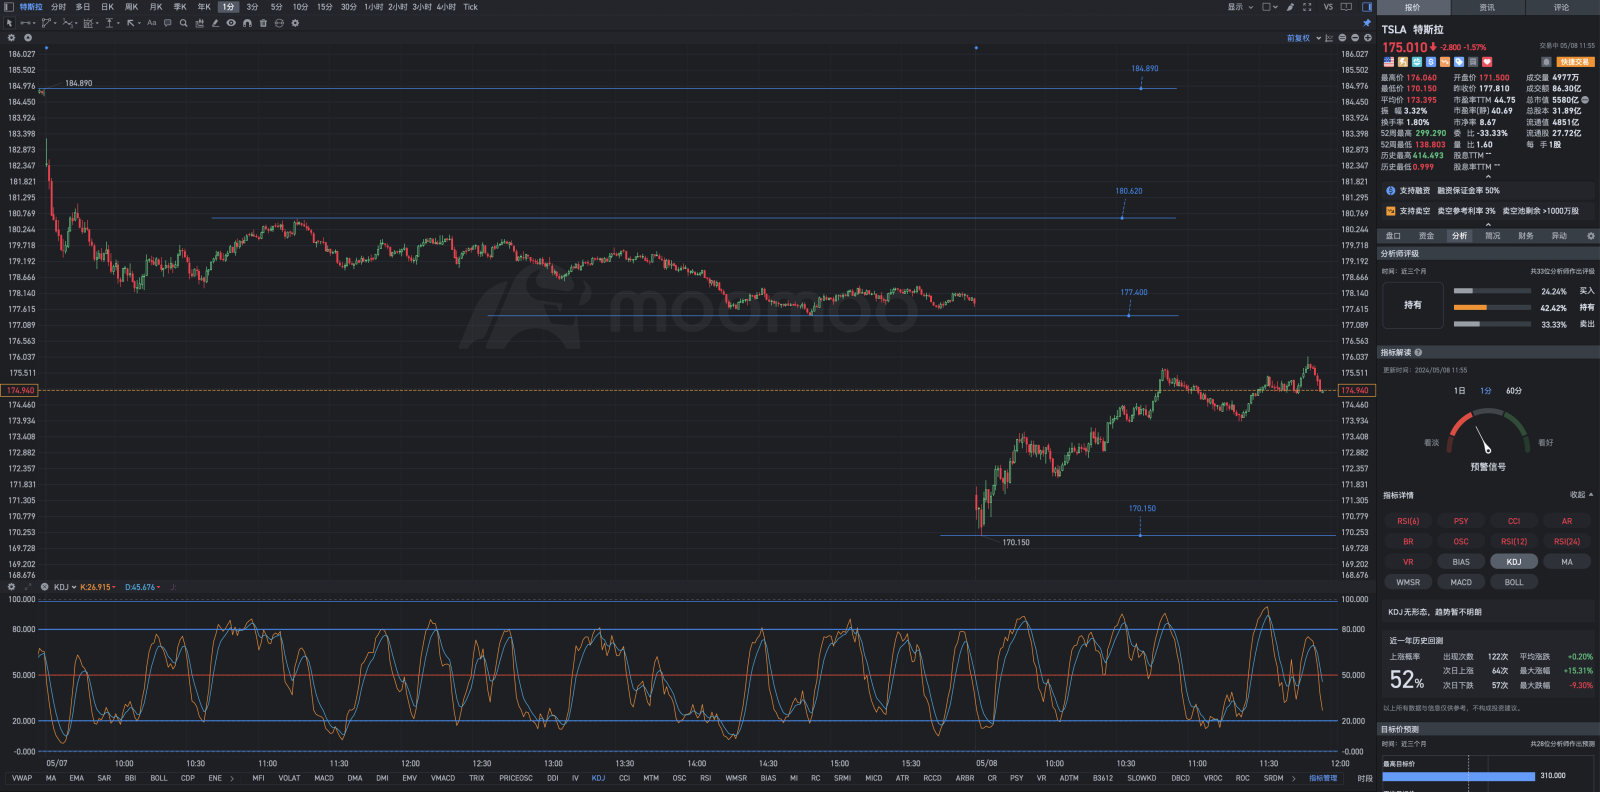Select the pencil brush drawing tool
The image size is (1600, 792).
pos(215,23)
